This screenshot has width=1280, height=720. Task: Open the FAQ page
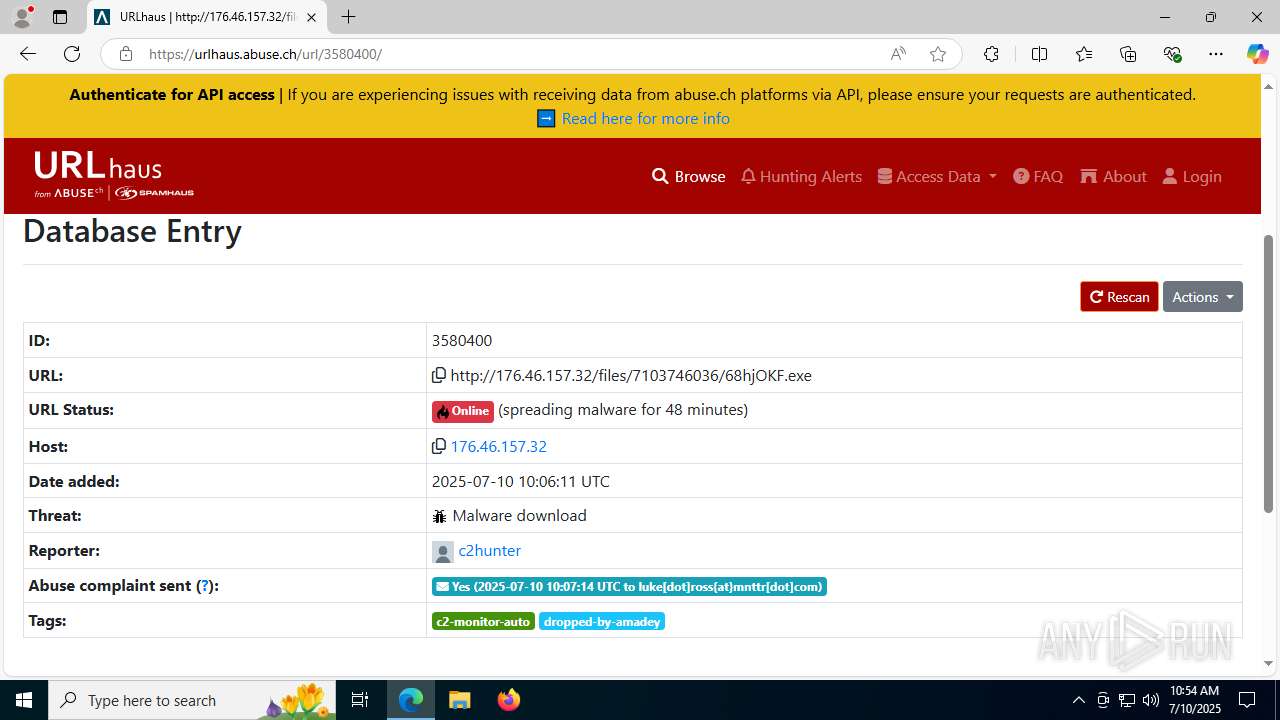1038,176
